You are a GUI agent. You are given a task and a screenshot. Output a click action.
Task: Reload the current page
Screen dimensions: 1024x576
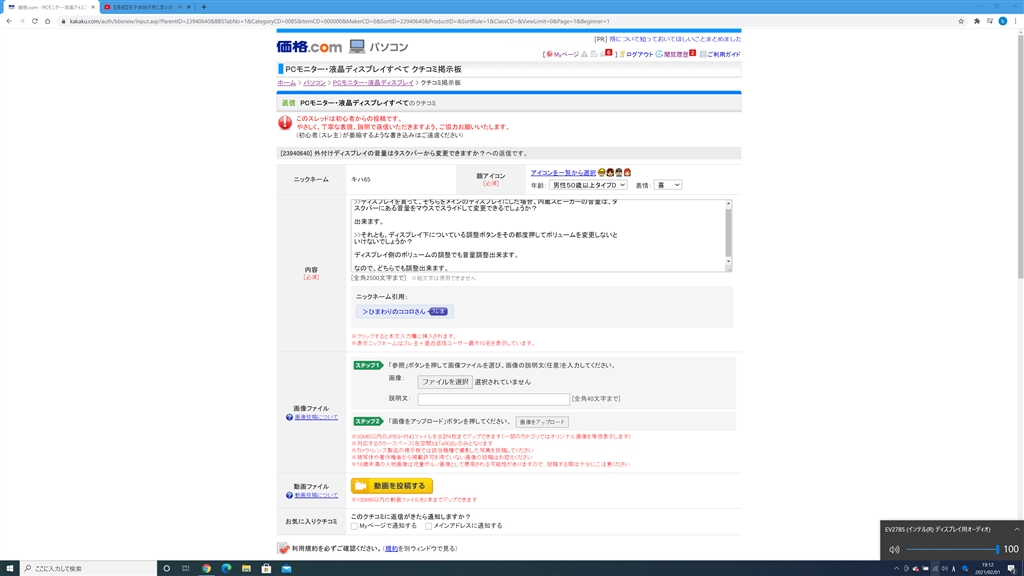coord(35,21)
